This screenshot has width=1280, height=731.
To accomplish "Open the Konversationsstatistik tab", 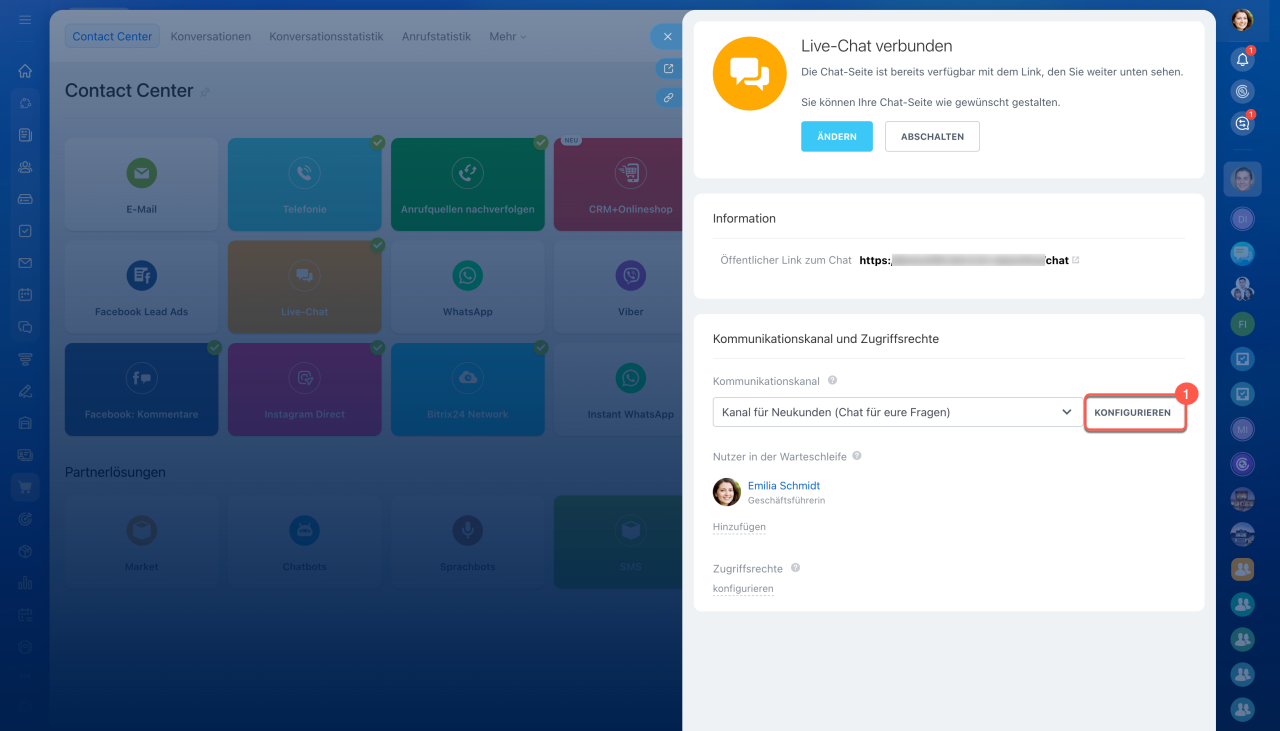I will click(326, 37).
